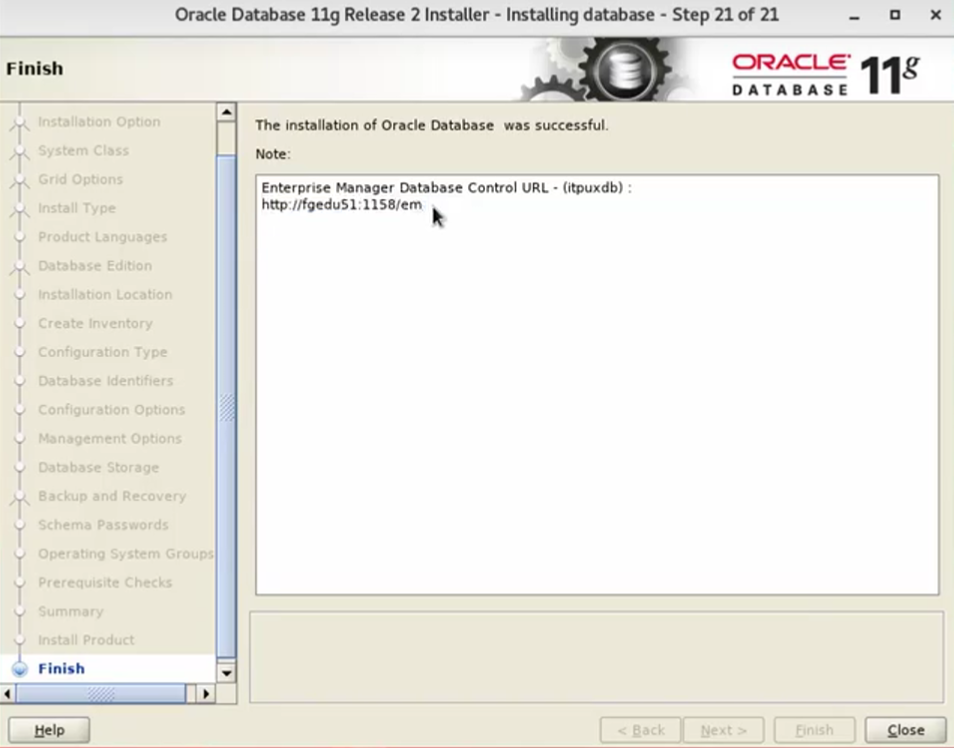Select the Finish step in sidebar
This screenshot has height=748, width=954.
coord(61,668)
